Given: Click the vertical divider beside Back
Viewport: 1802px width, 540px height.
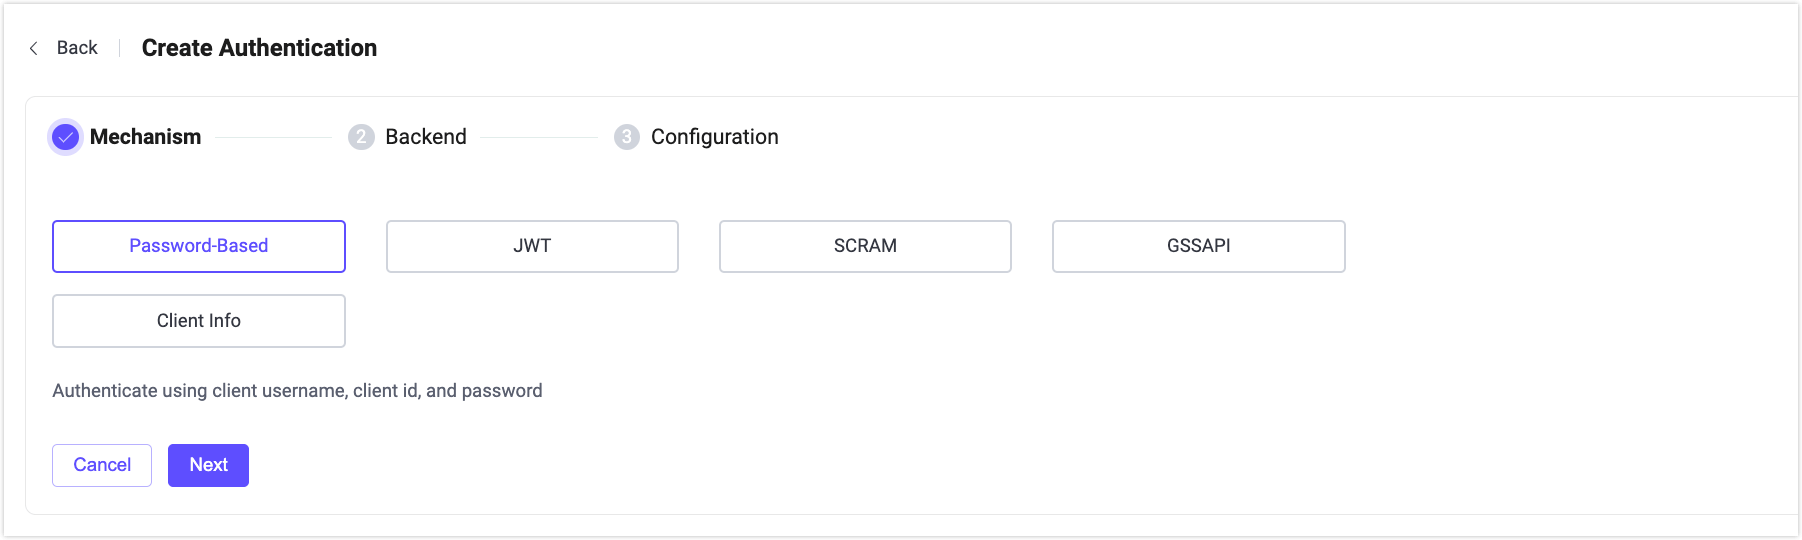Looking at the screenshot, I should point(120,48).
